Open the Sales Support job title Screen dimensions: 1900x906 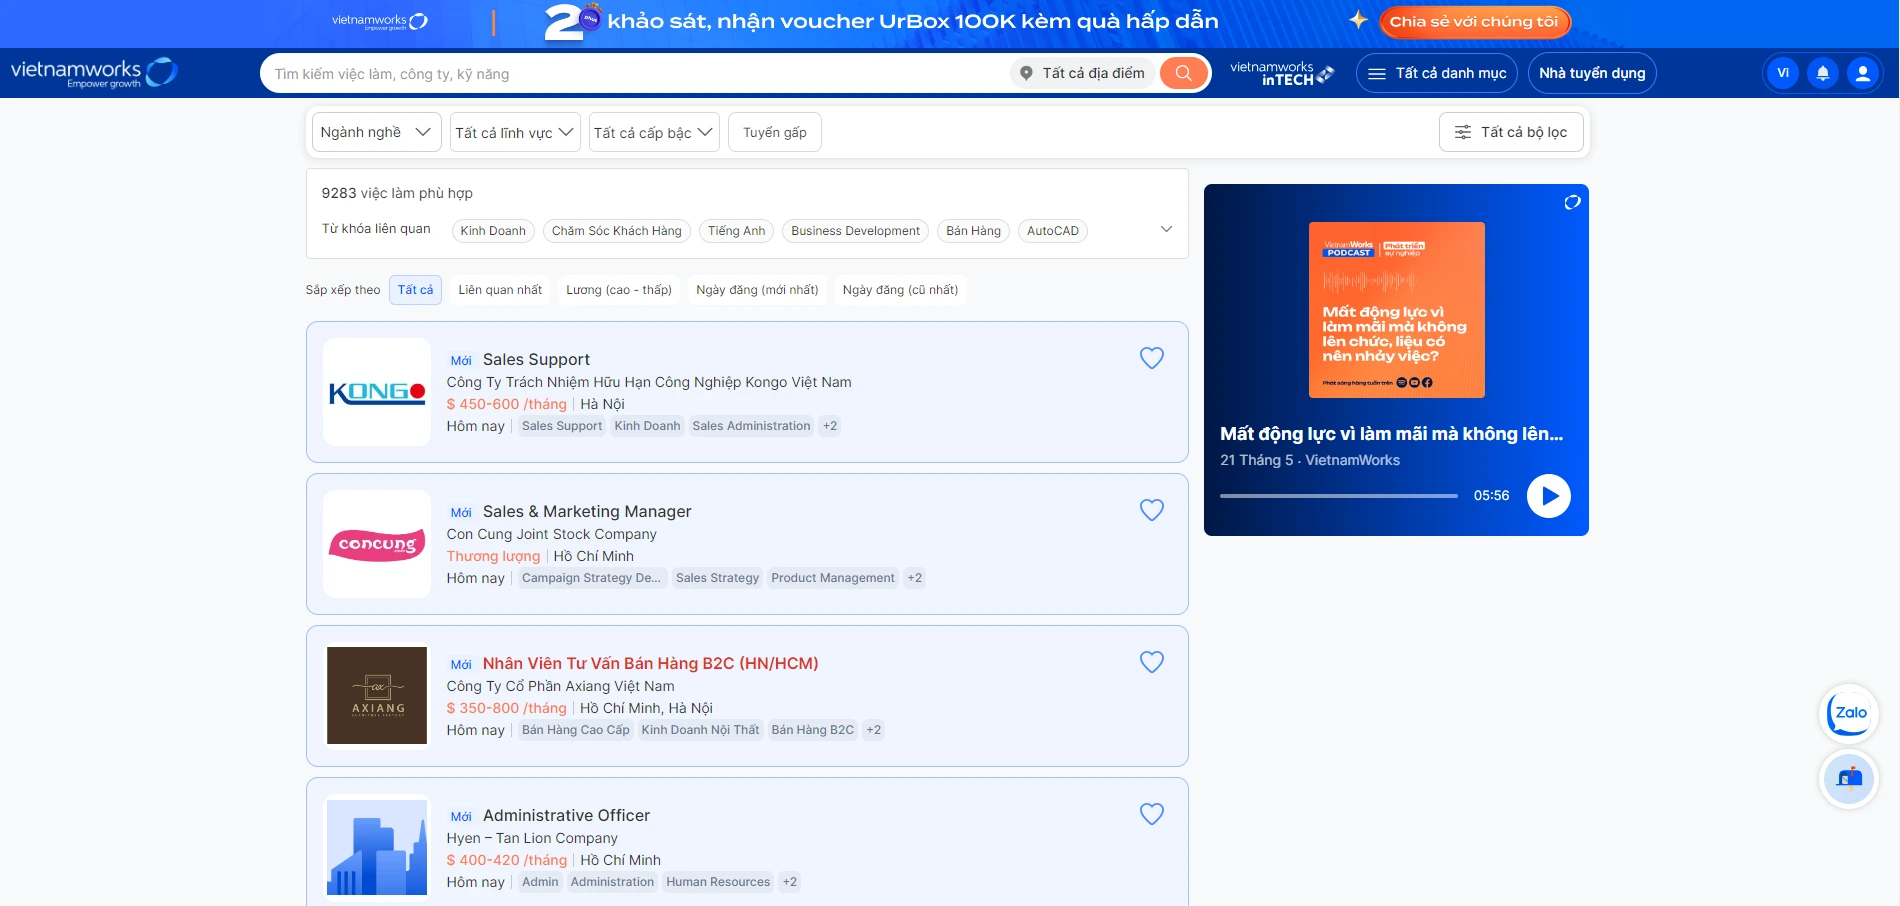pos(536,359)
